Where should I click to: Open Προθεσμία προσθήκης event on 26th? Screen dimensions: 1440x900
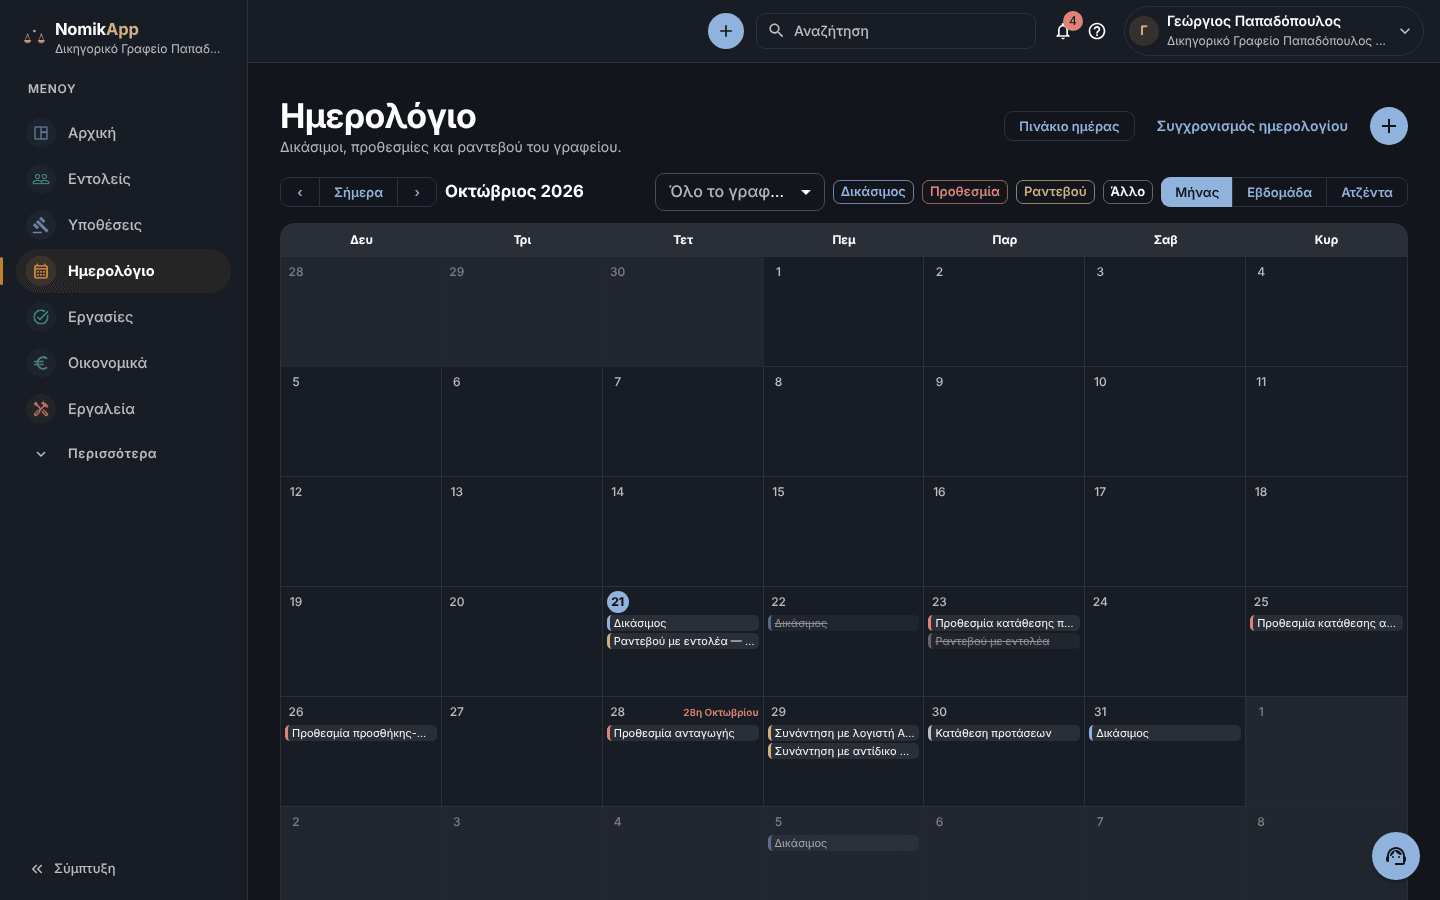click(361, 733)
